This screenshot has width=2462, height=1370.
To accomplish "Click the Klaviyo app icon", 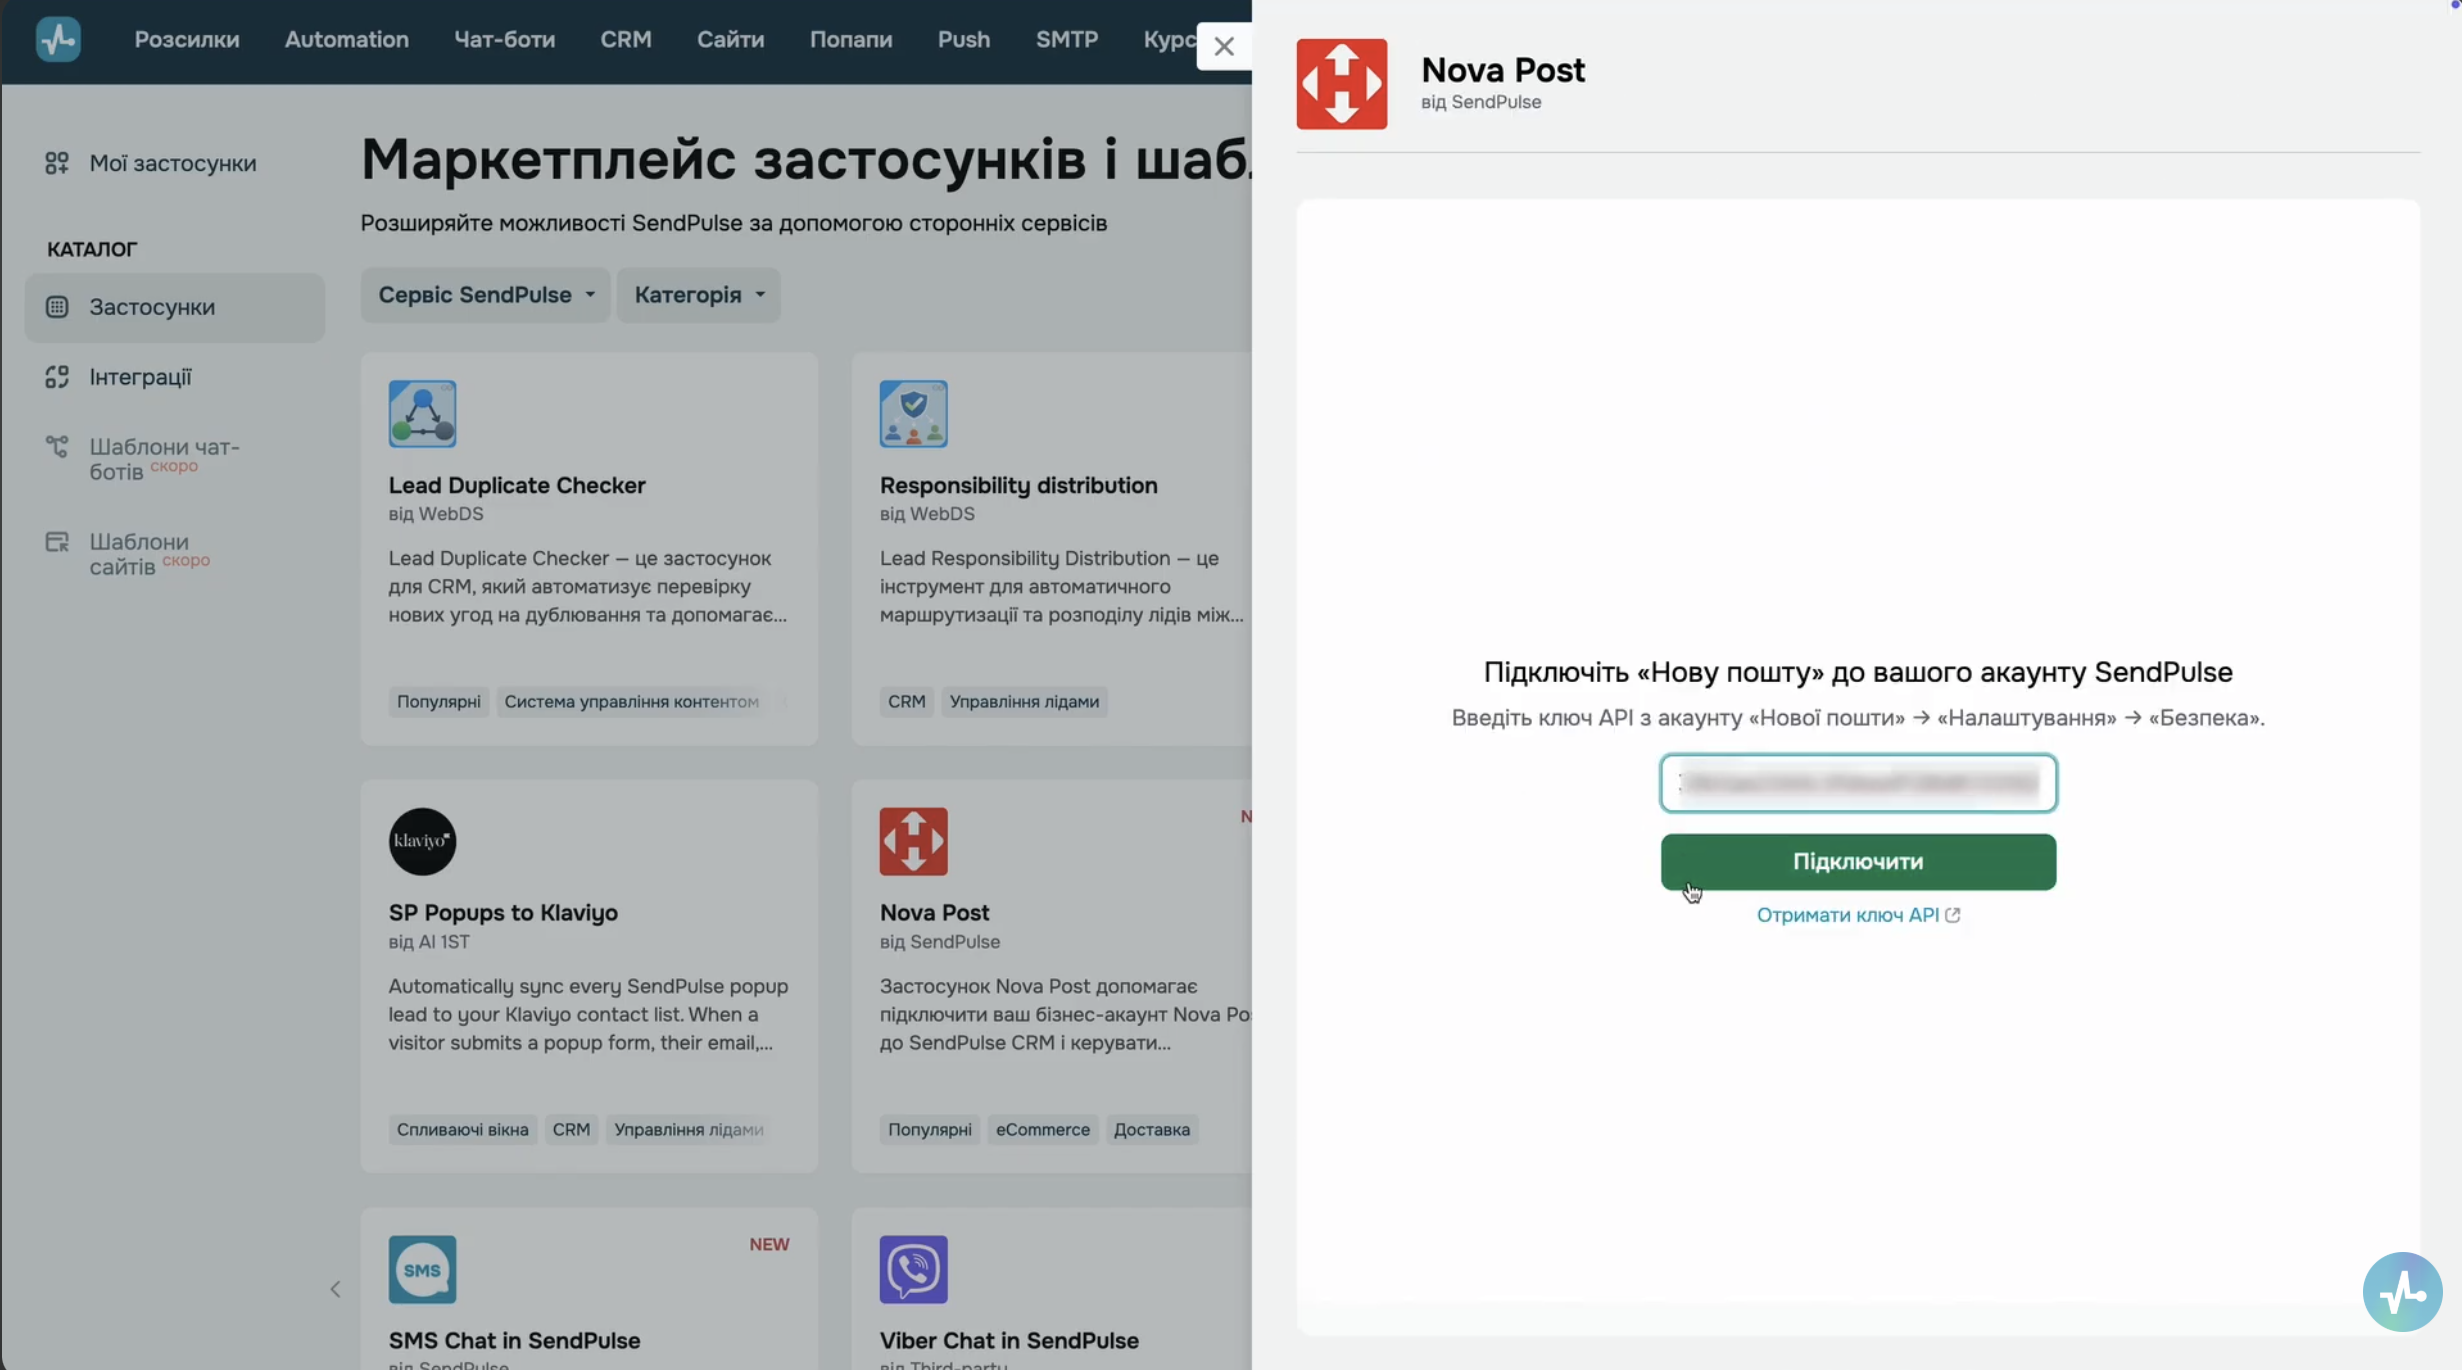I will click(422, 842).
